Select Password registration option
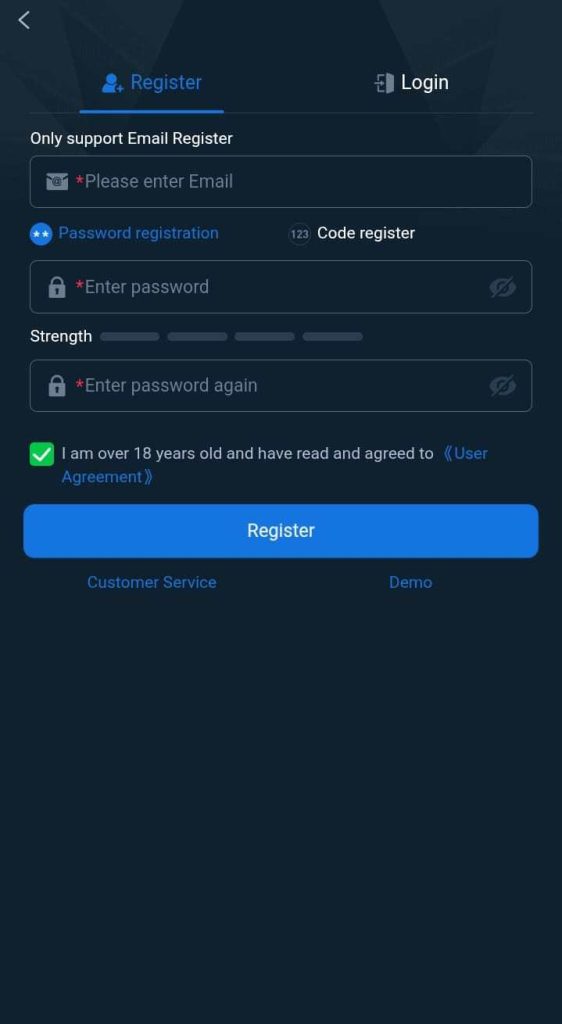The image size is (562, 1024). 138,233
